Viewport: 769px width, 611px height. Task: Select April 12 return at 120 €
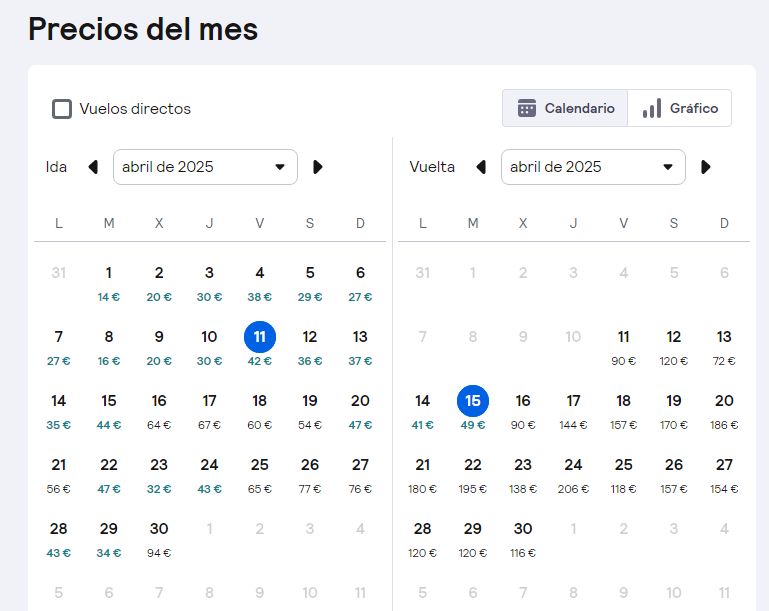[674, 348]
